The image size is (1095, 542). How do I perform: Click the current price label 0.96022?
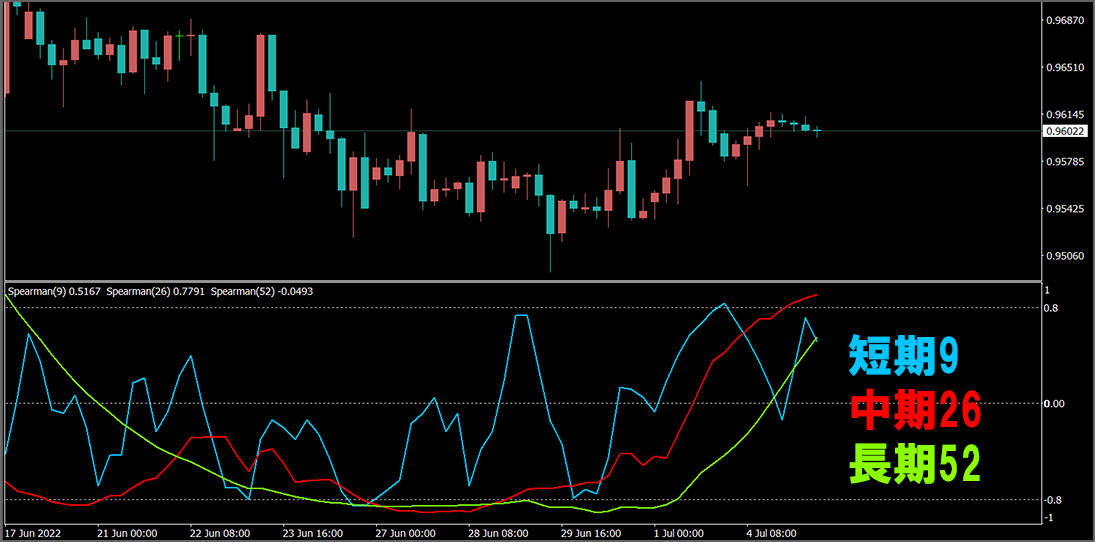[1064, 131]
